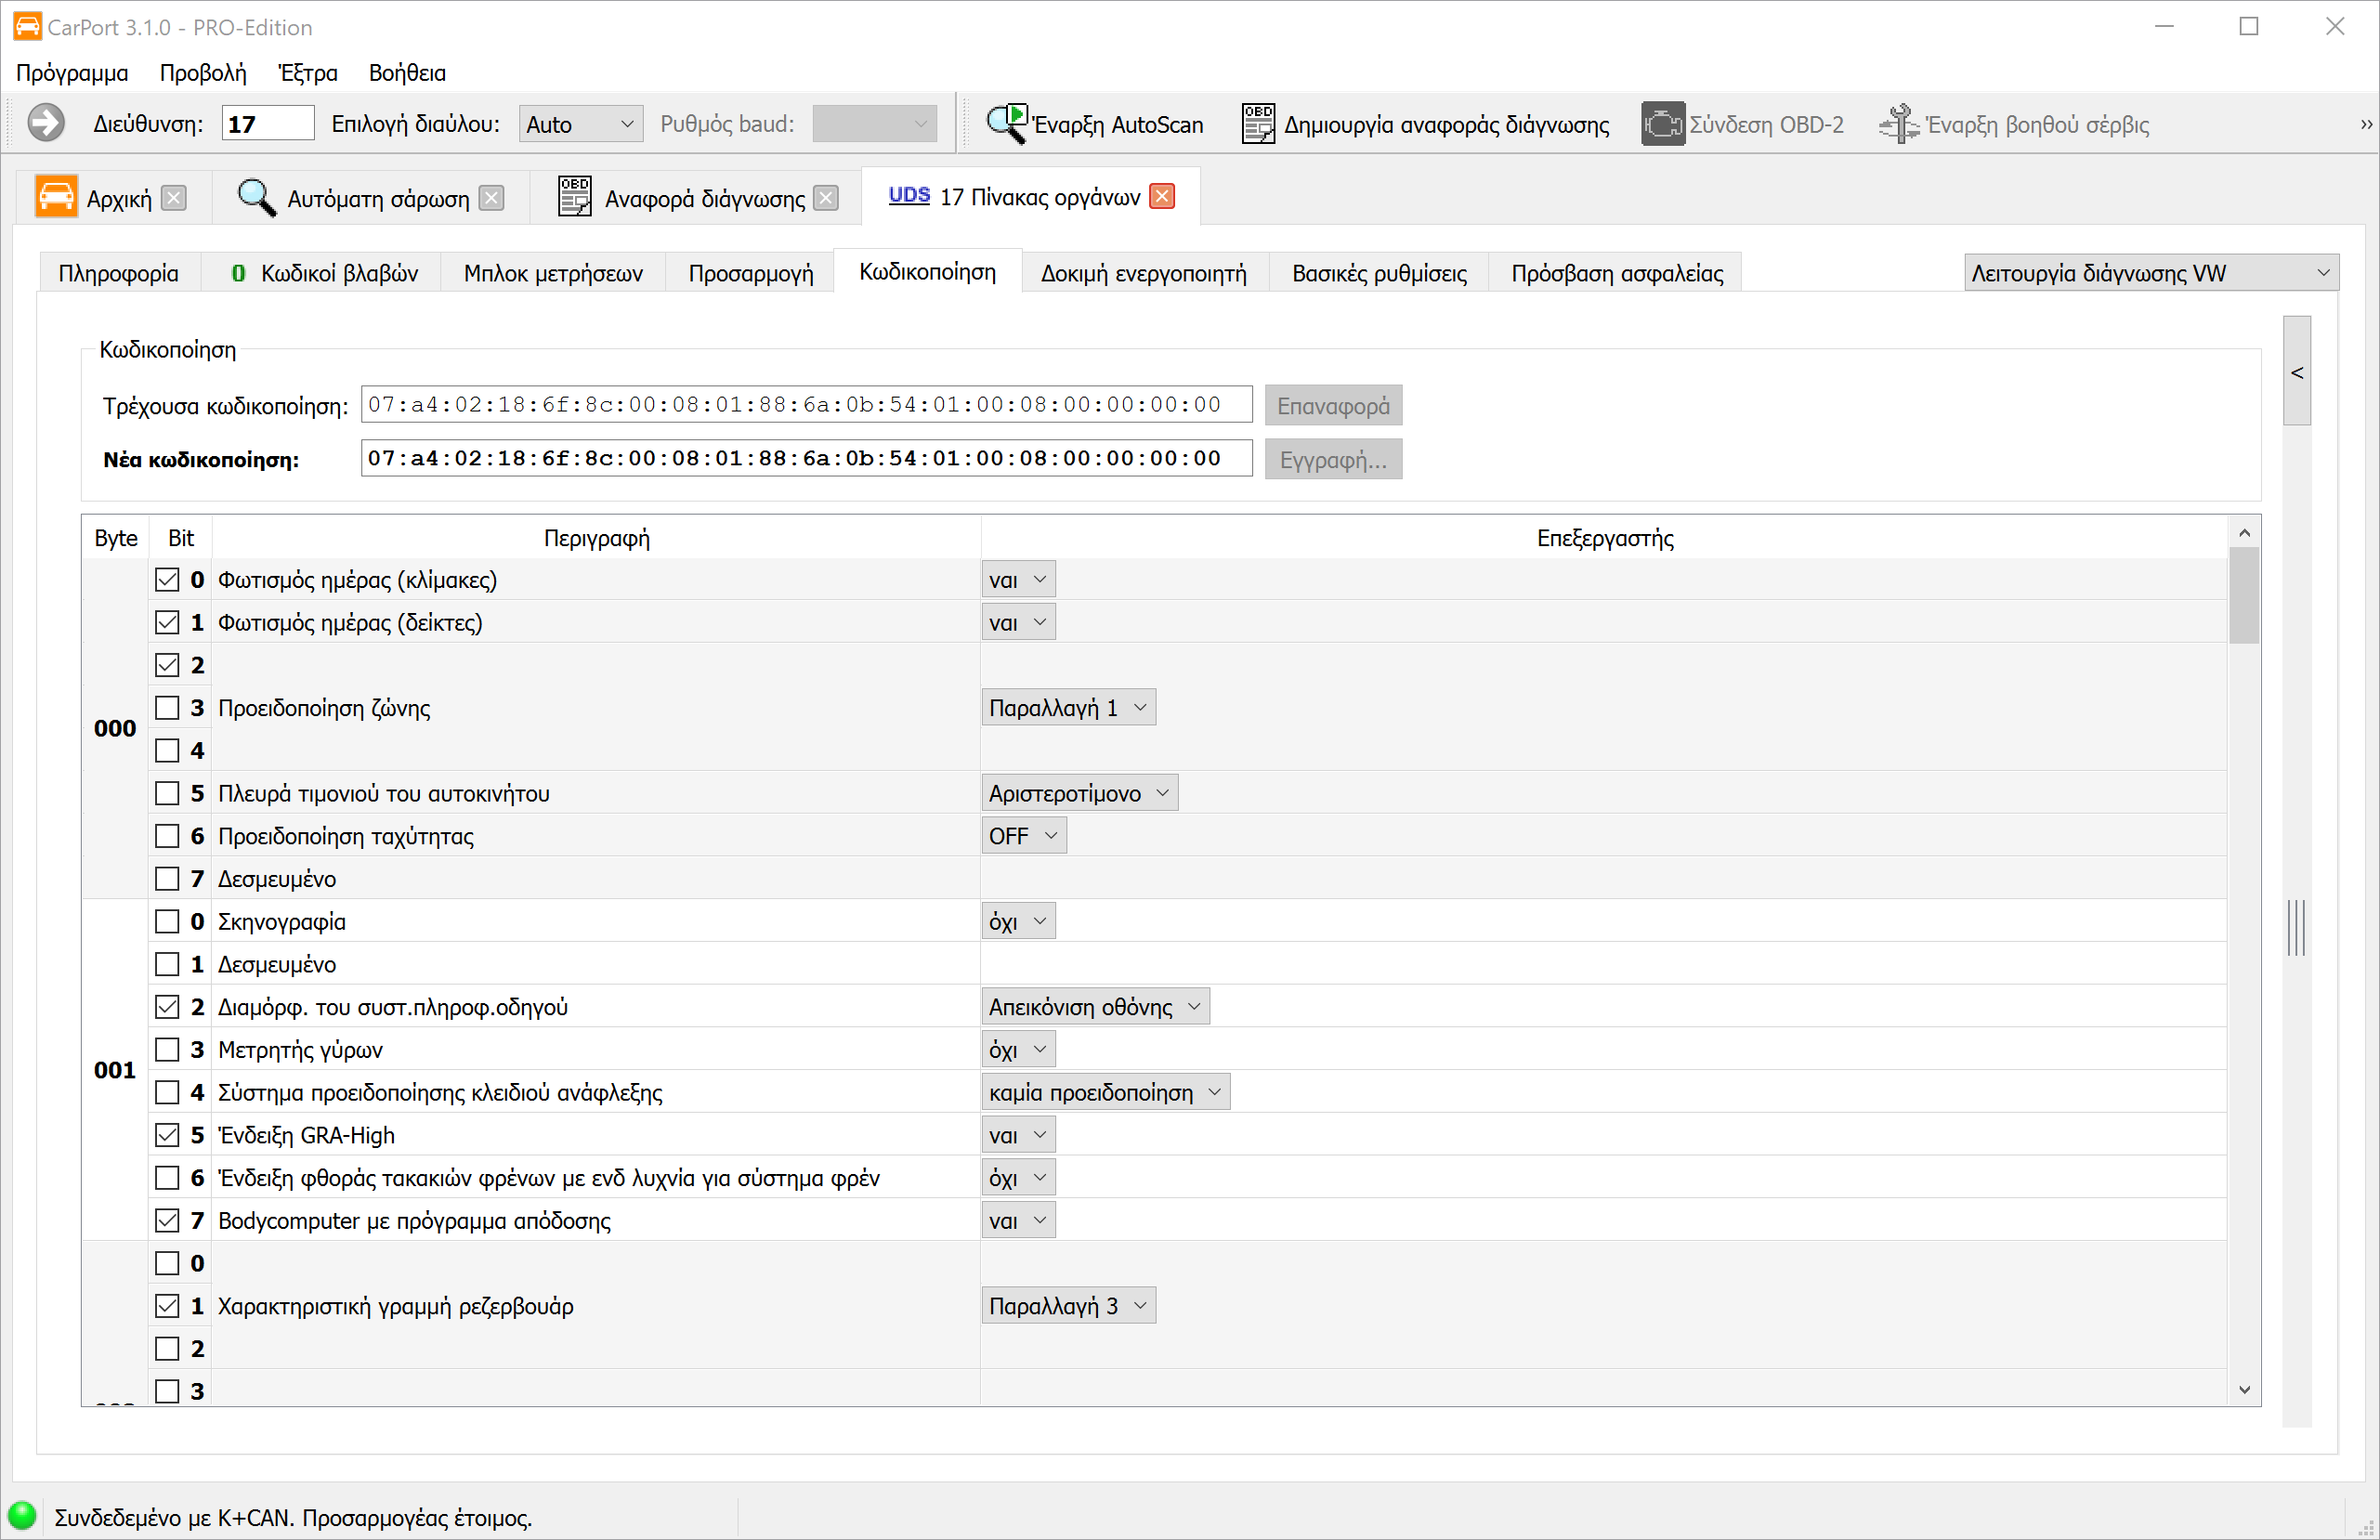Image resolution: width=2380 pixels, height=1540 pixels.
Task: Close the 17 Πίνακας οργάνων tab
Action: [1162, 196]
